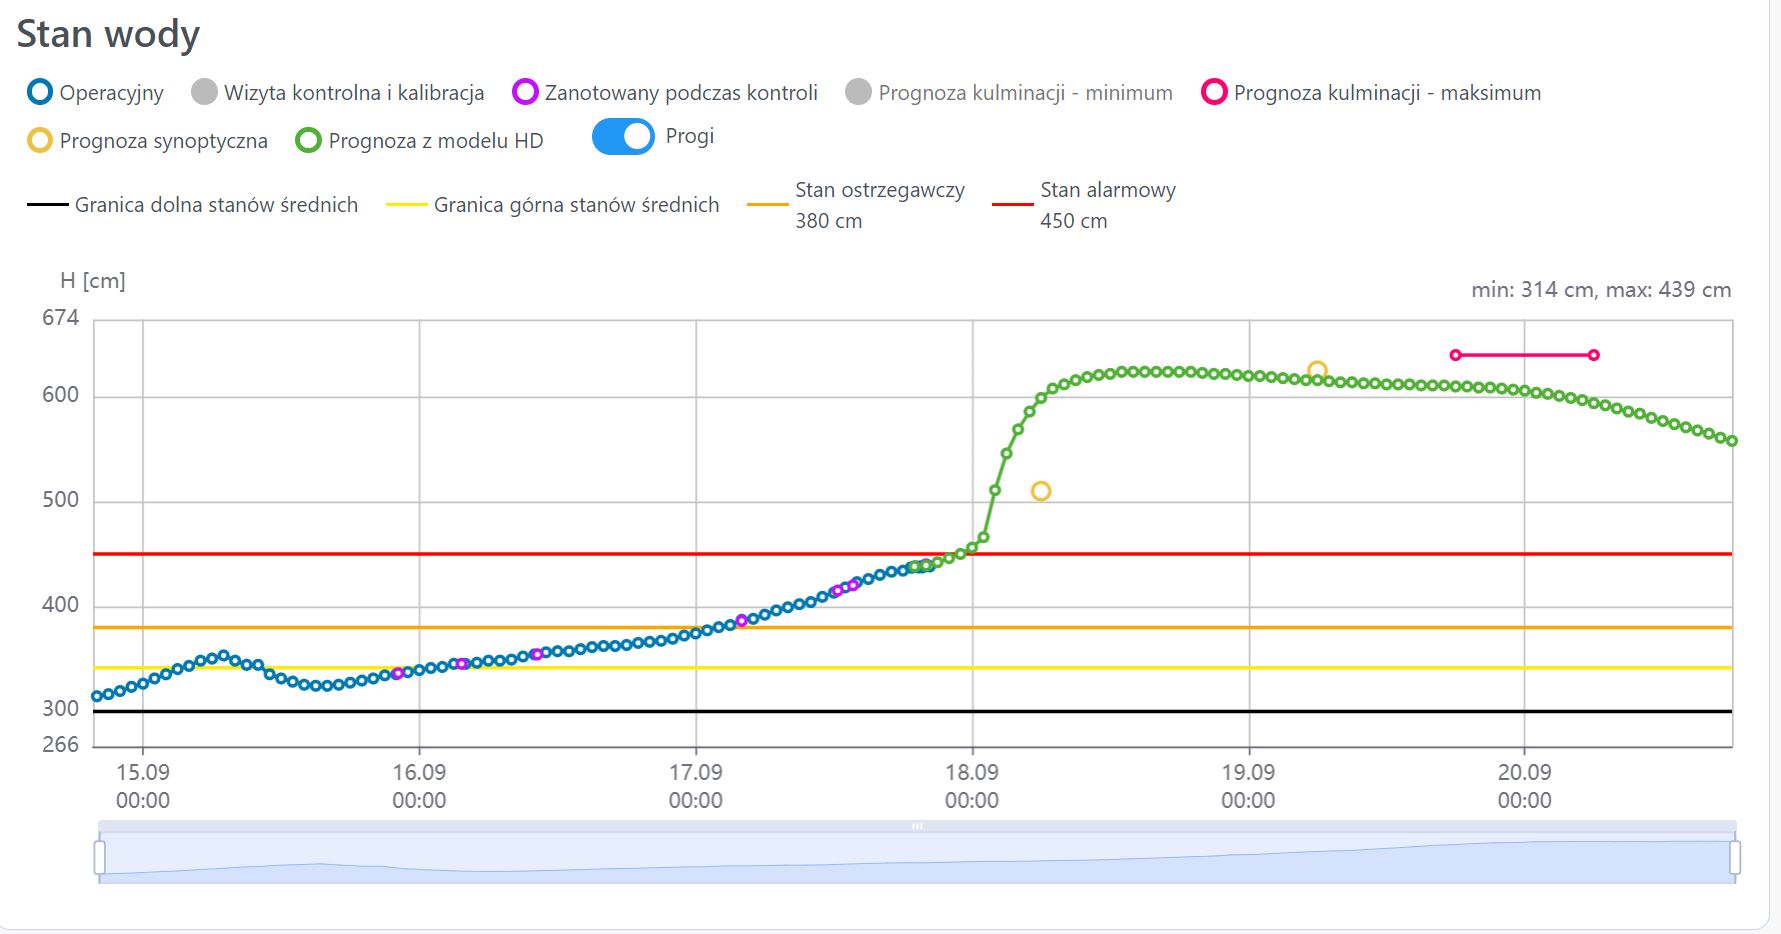Click the right end of pink culmination forecast line
1781x934 pixels.
click(1594, 355)
